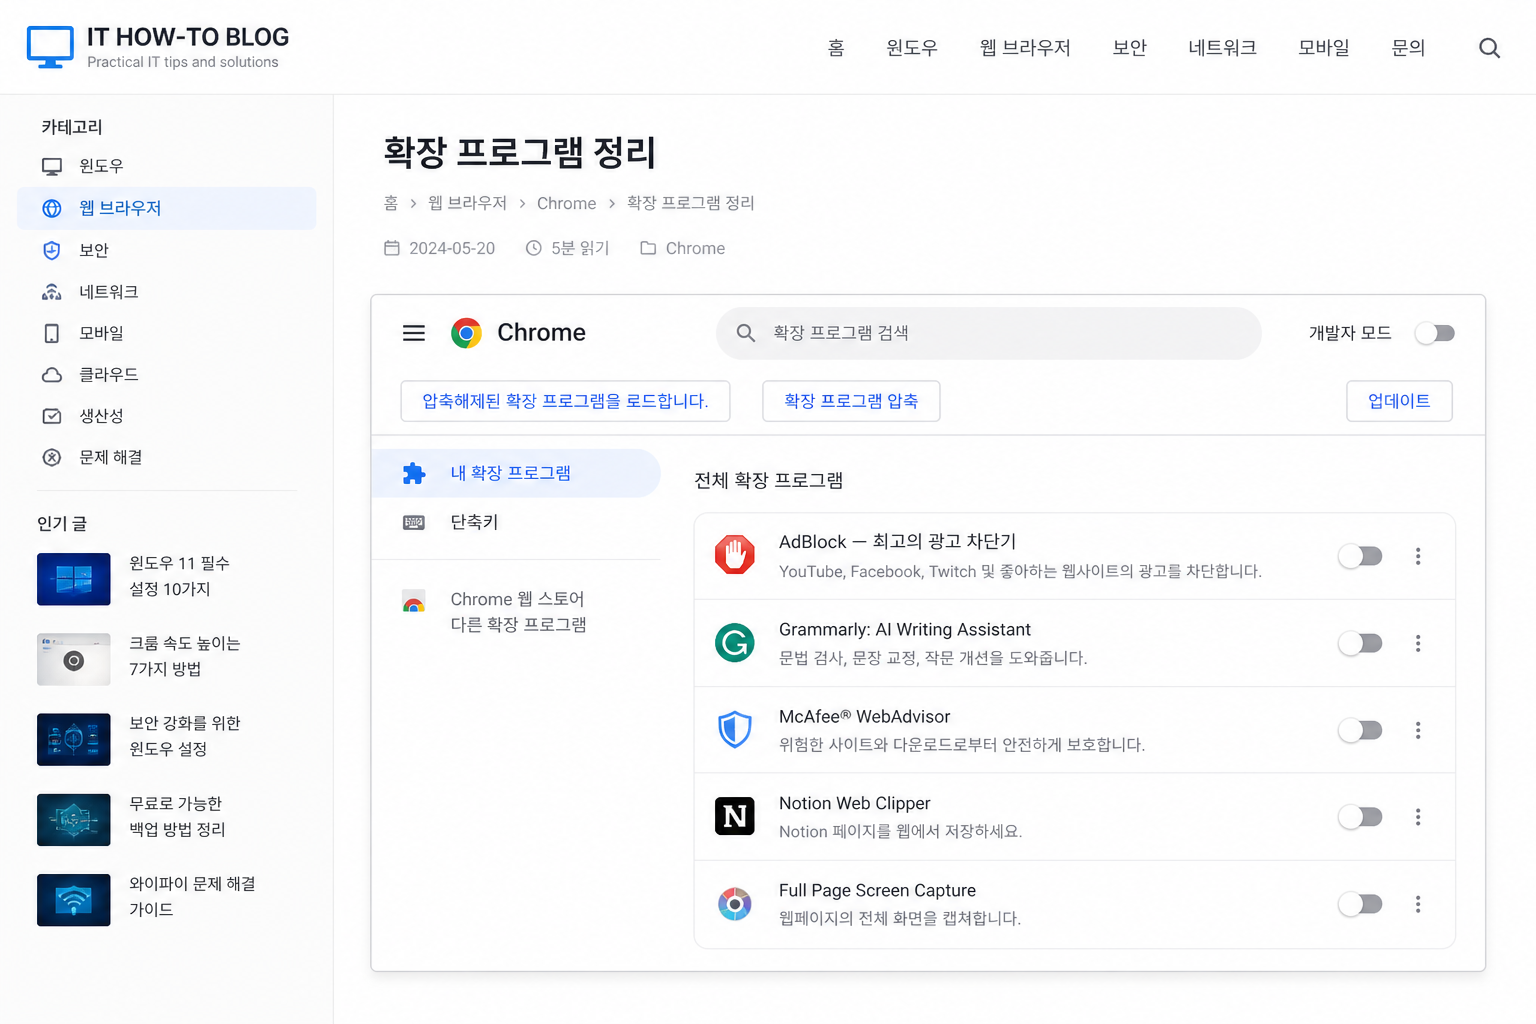Click the checkbox icon beside 생산성
Viewport: 1536px width, 1024px height.
pyautogui.click(x=52, y=416)
